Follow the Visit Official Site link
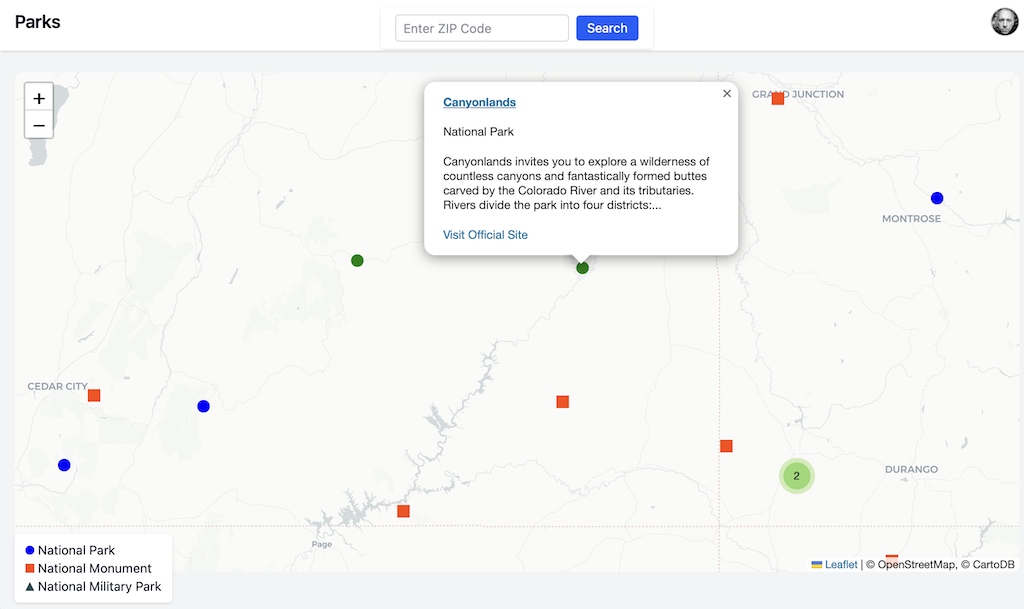The height and width of the screenshot is (609, 1024). click(x=485, y=235)
